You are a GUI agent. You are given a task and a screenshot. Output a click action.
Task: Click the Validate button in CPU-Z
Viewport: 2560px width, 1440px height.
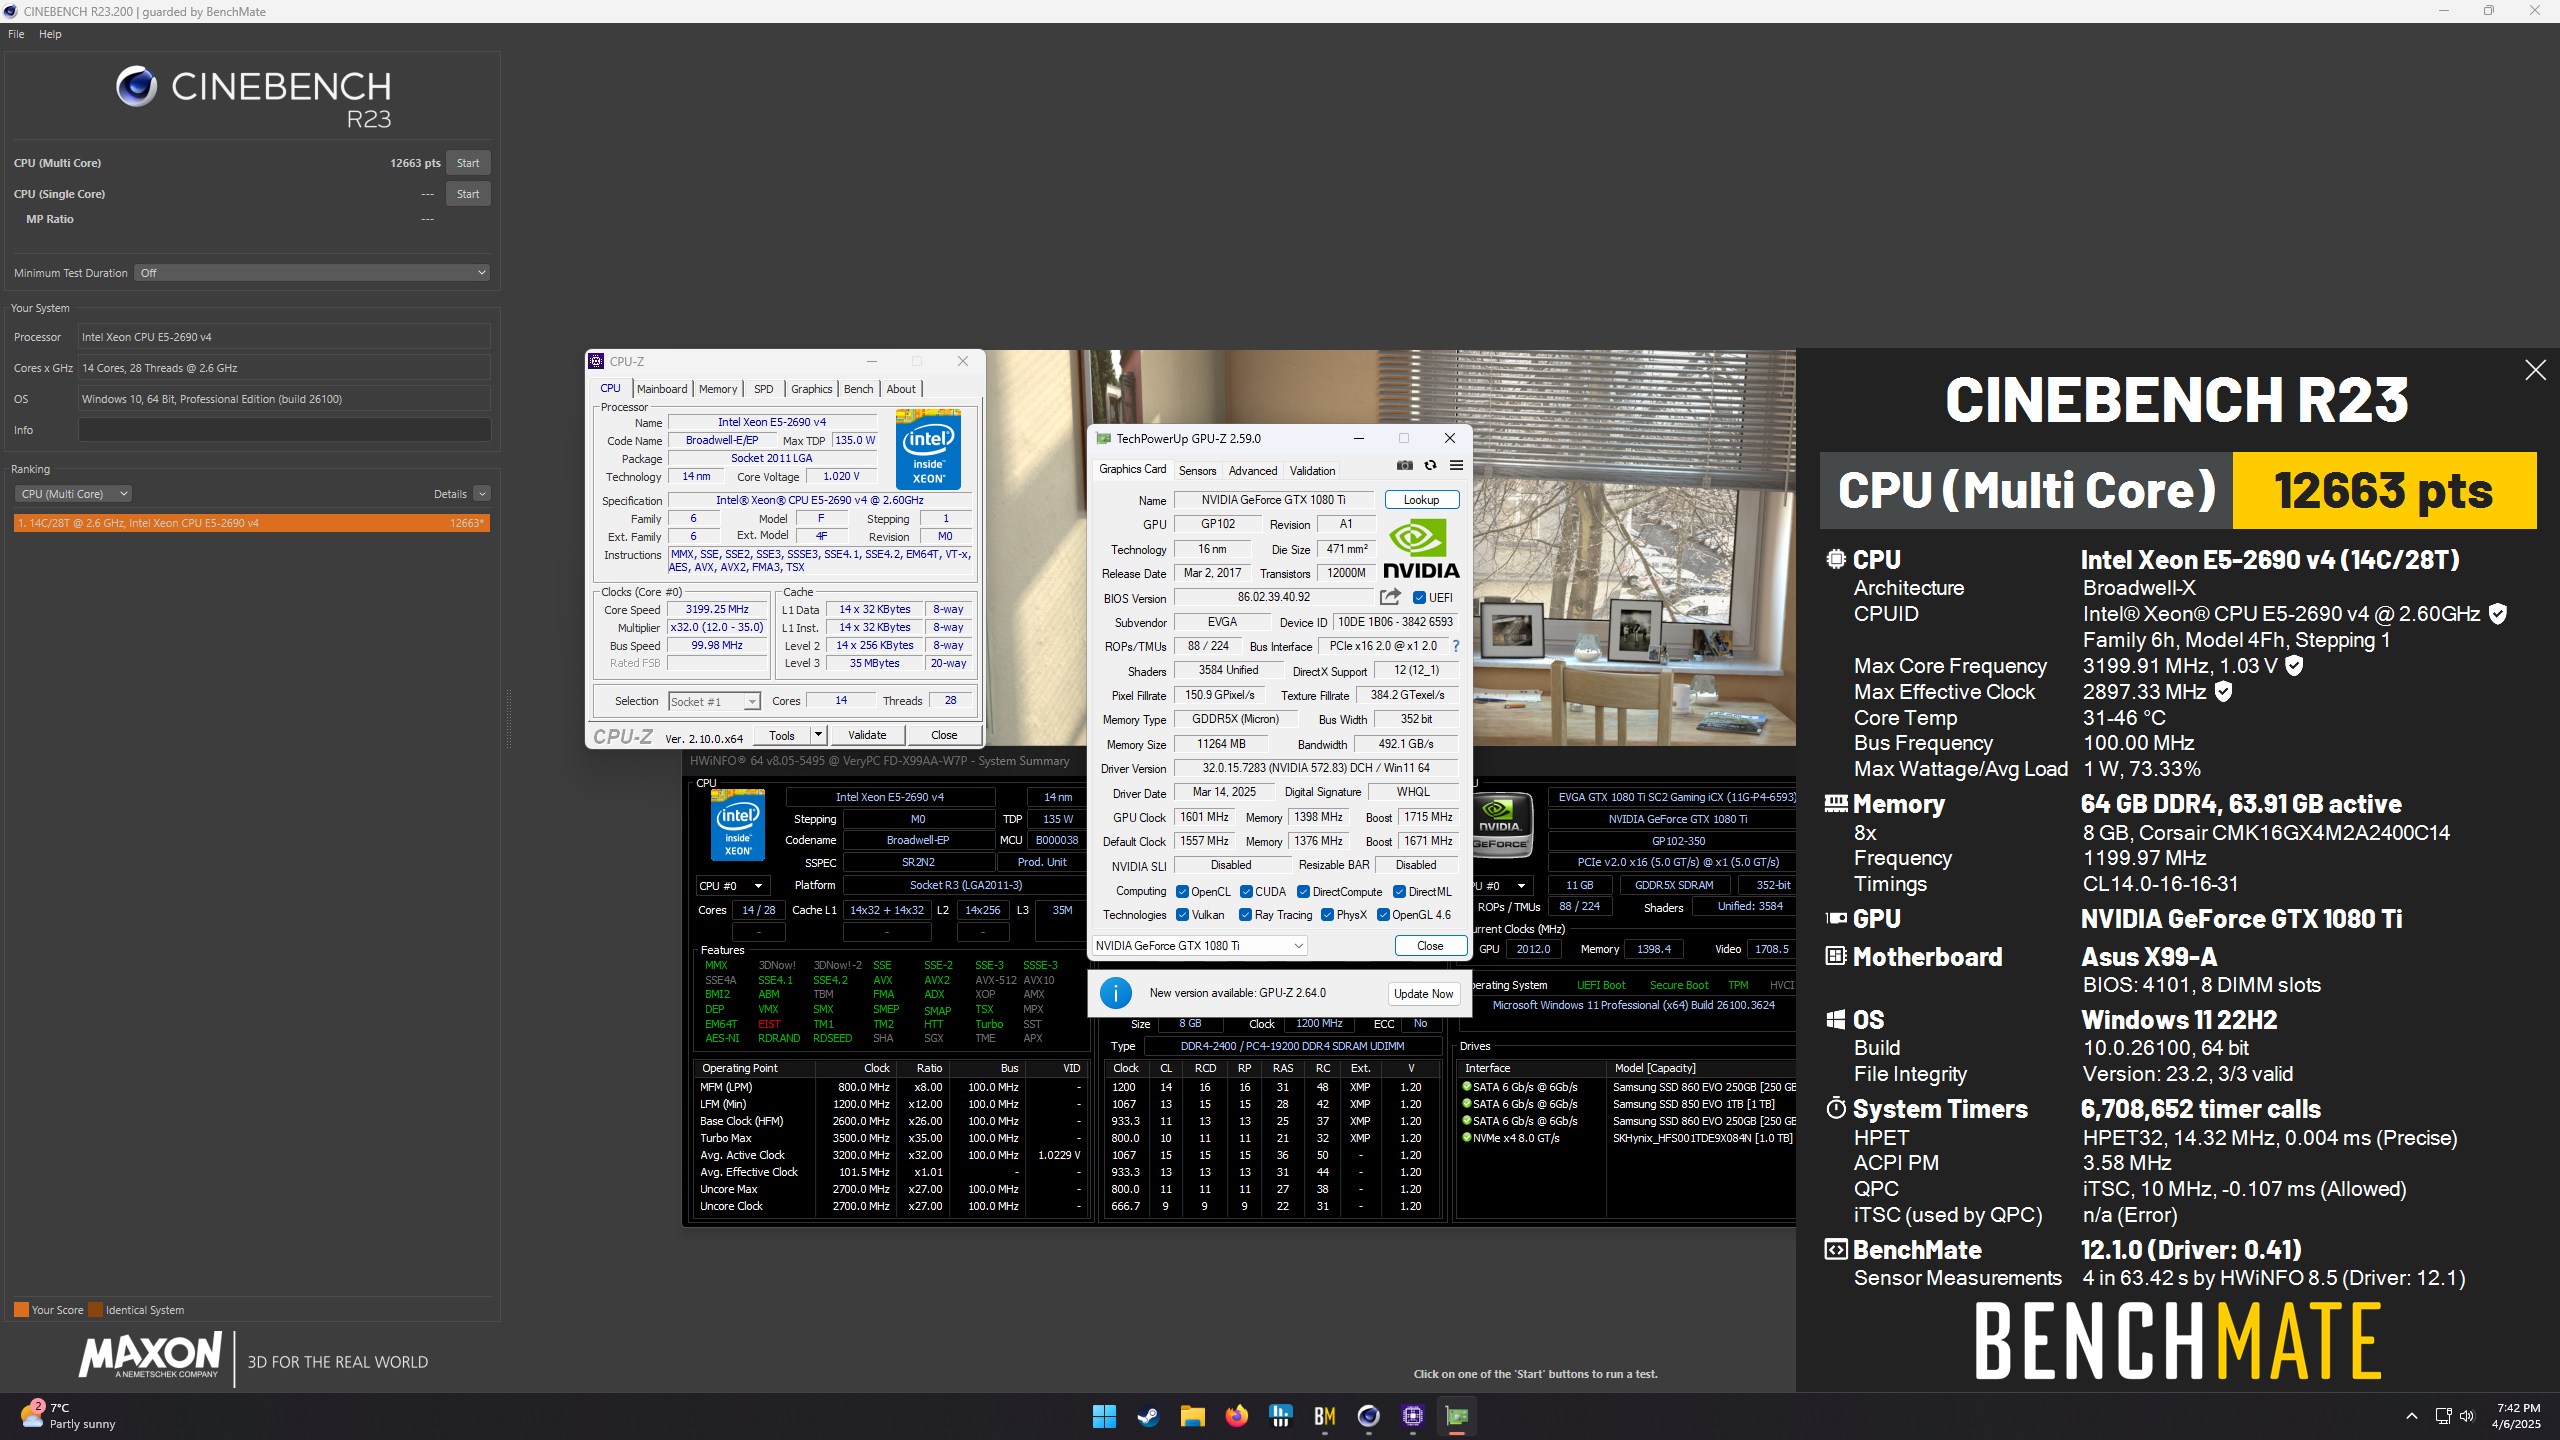[867, 735]
